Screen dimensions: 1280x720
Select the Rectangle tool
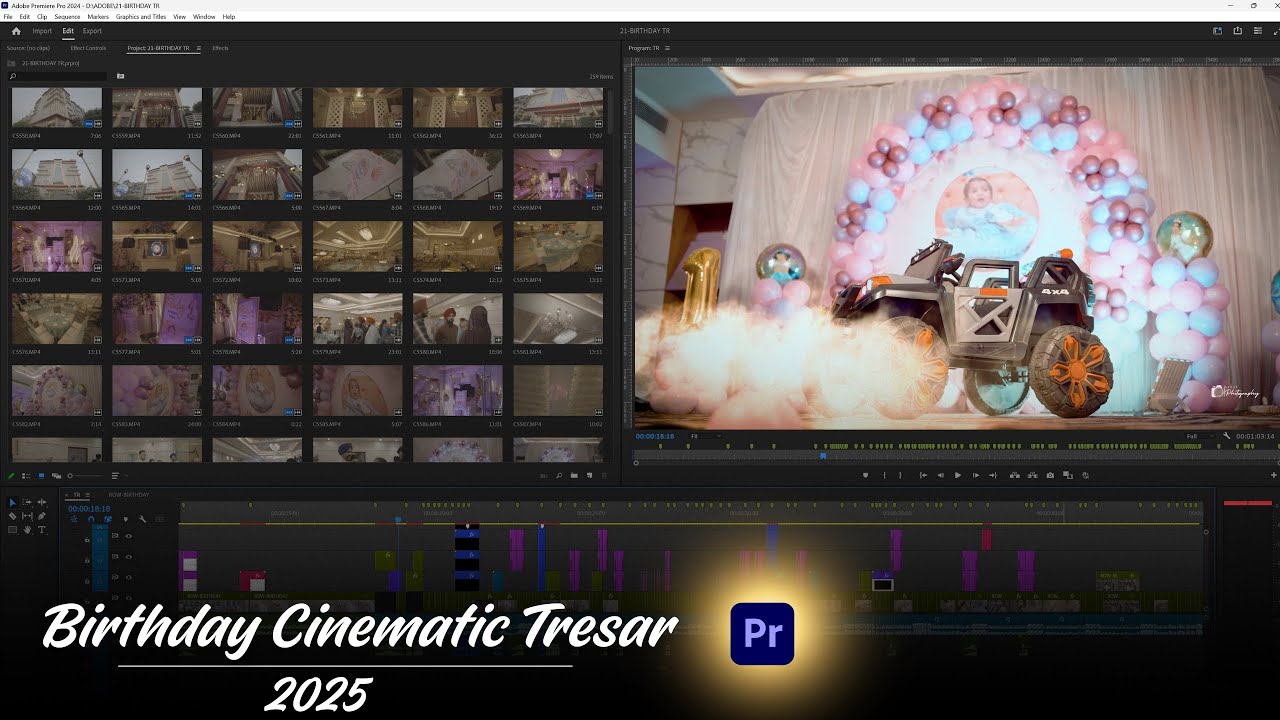pyautogui.click(x=12, y=529)
